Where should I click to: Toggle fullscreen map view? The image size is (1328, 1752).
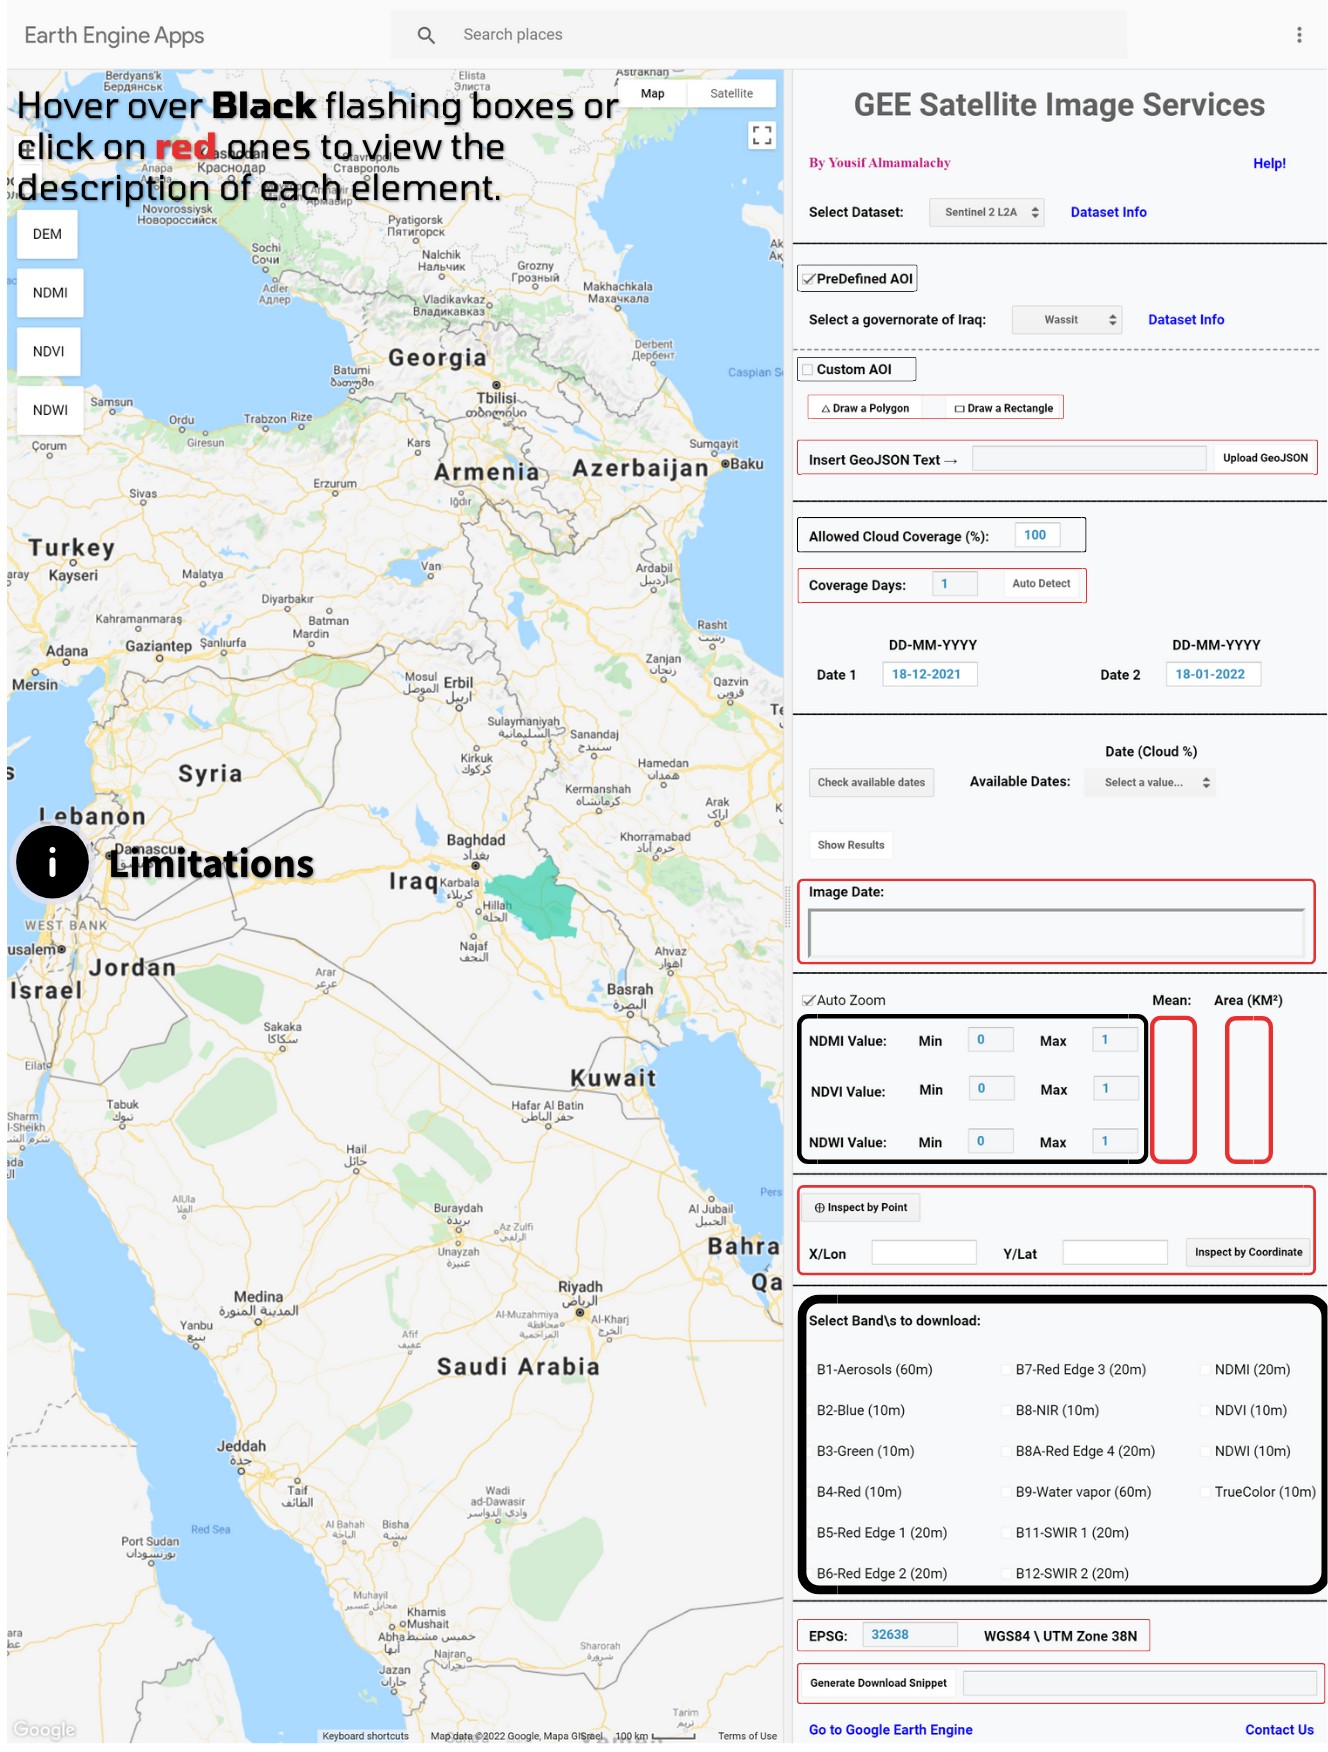pos(762,135)
